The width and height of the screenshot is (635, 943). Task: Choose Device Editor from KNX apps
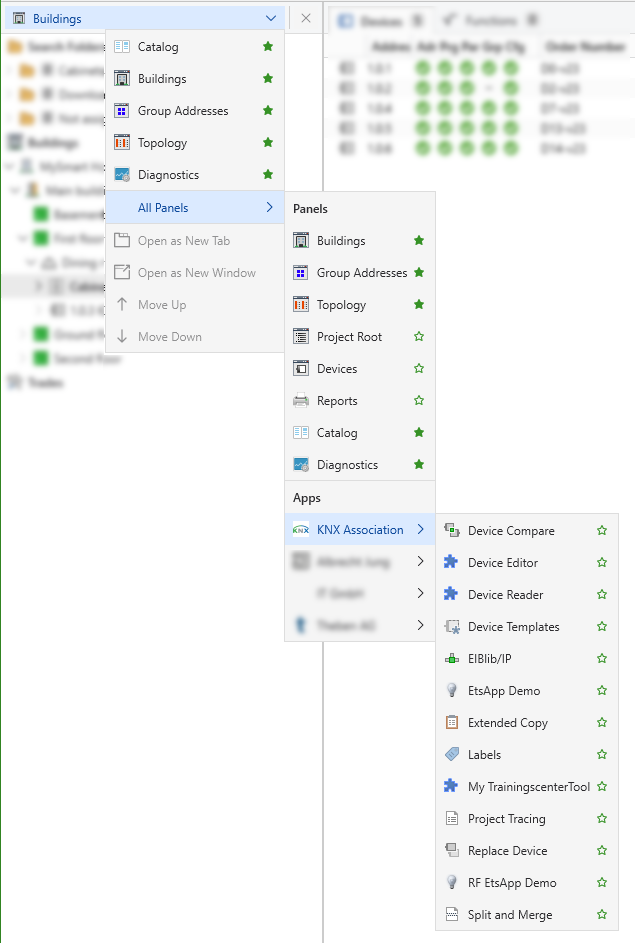[x=527, y=562]
